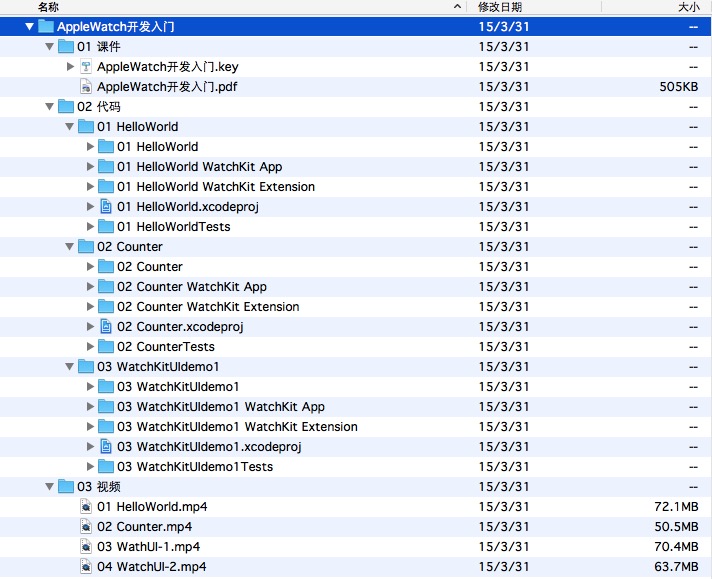Viewport: 712px width, 579px height.
Task: Expand 02 Counter.xcodeproj disclosure triangle
Action: 90,327
